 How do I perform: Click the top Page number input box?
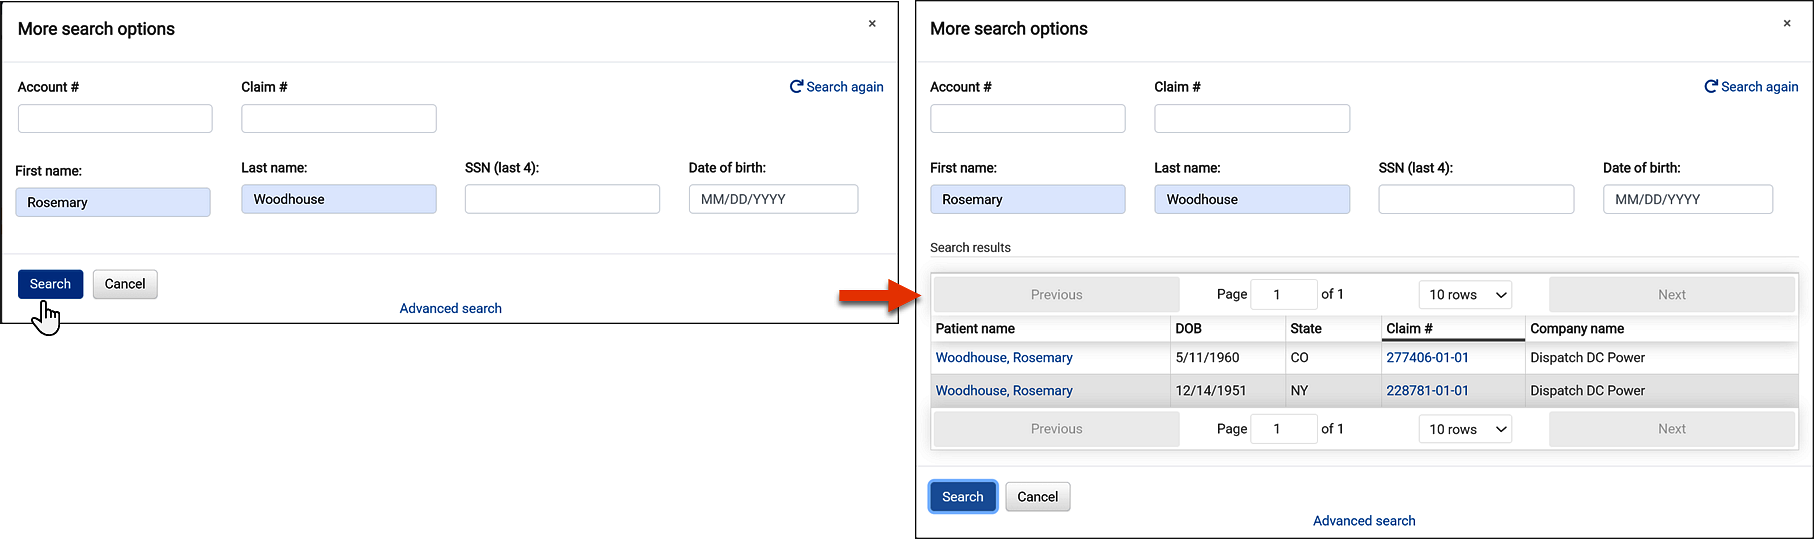click(x=1284, y=295)
